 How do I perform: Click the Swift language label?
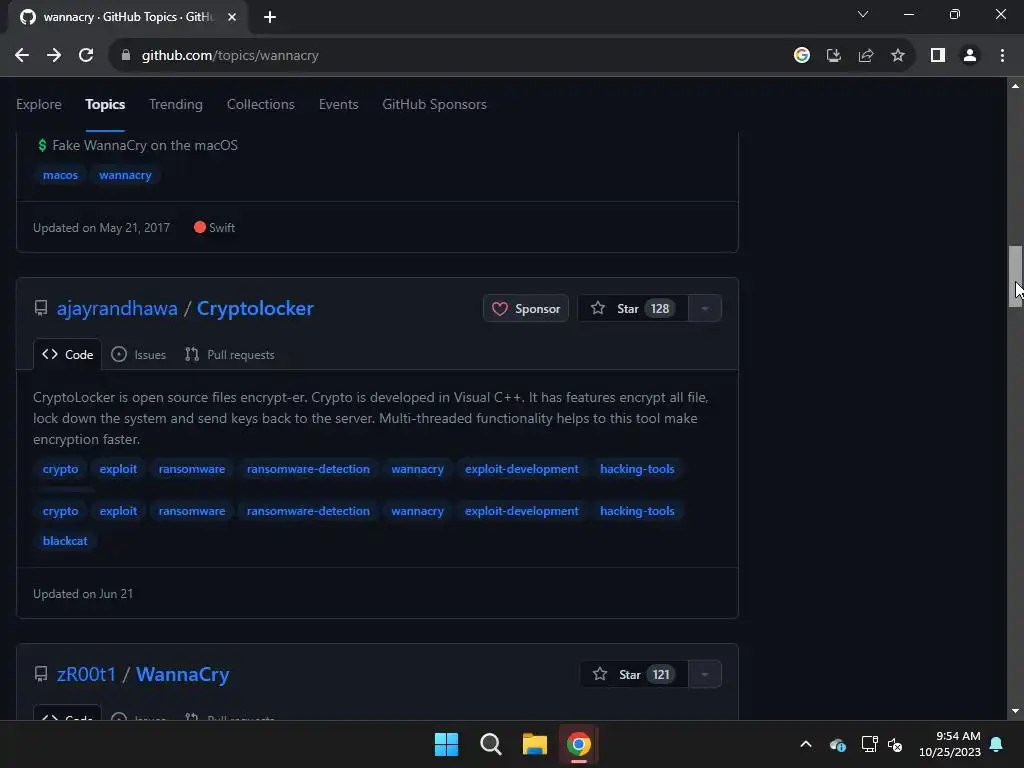pos(214,228)
